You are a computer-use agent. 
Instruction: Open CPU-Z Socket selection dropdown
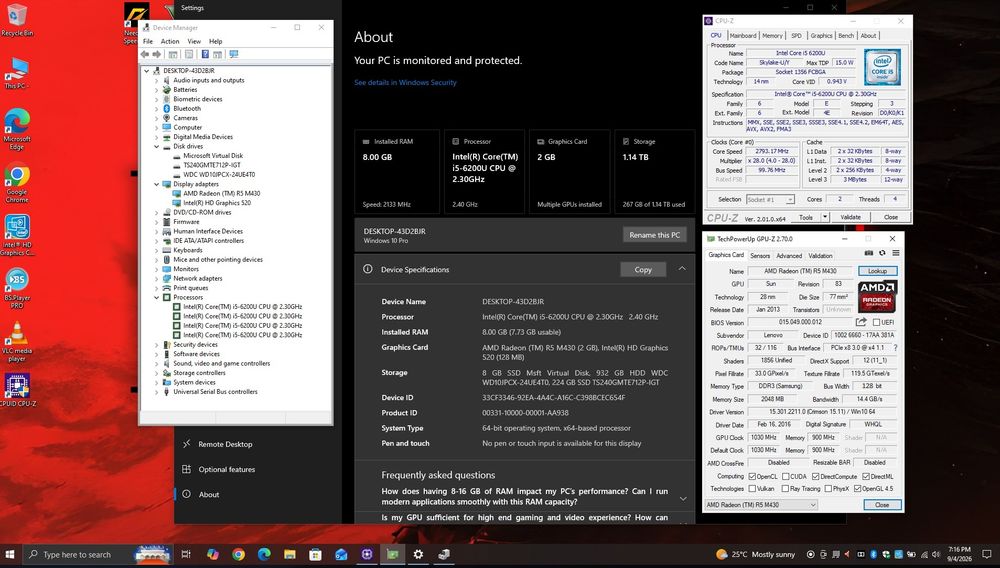point(770,200)
